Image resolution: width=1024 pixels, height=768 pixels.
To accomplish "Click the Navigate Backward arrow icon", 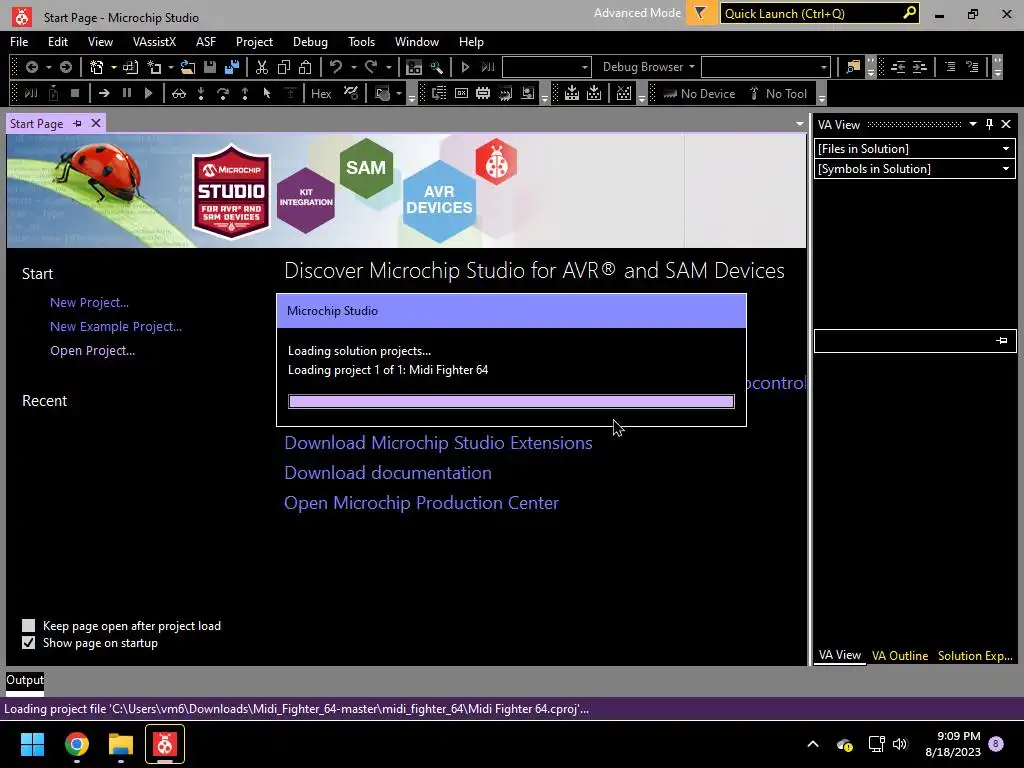I will coord(31,67).
